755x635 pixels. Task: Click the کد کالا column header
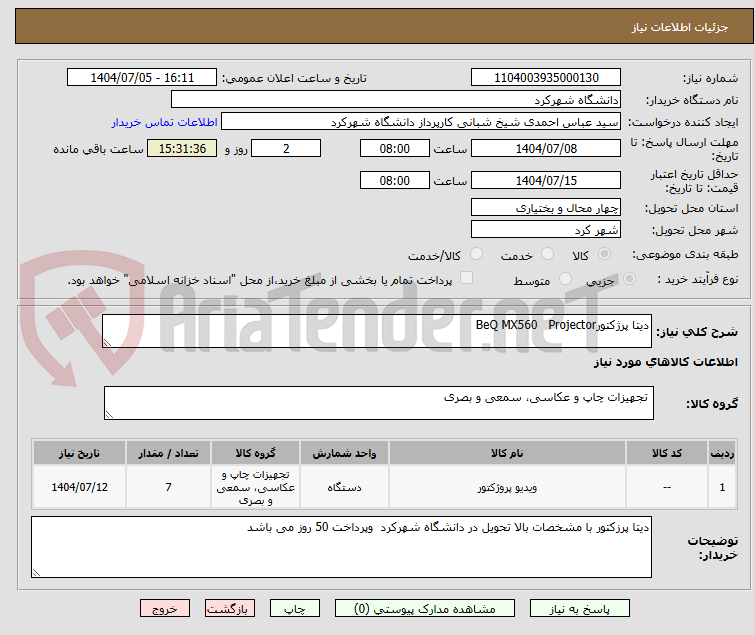[667, 453]
